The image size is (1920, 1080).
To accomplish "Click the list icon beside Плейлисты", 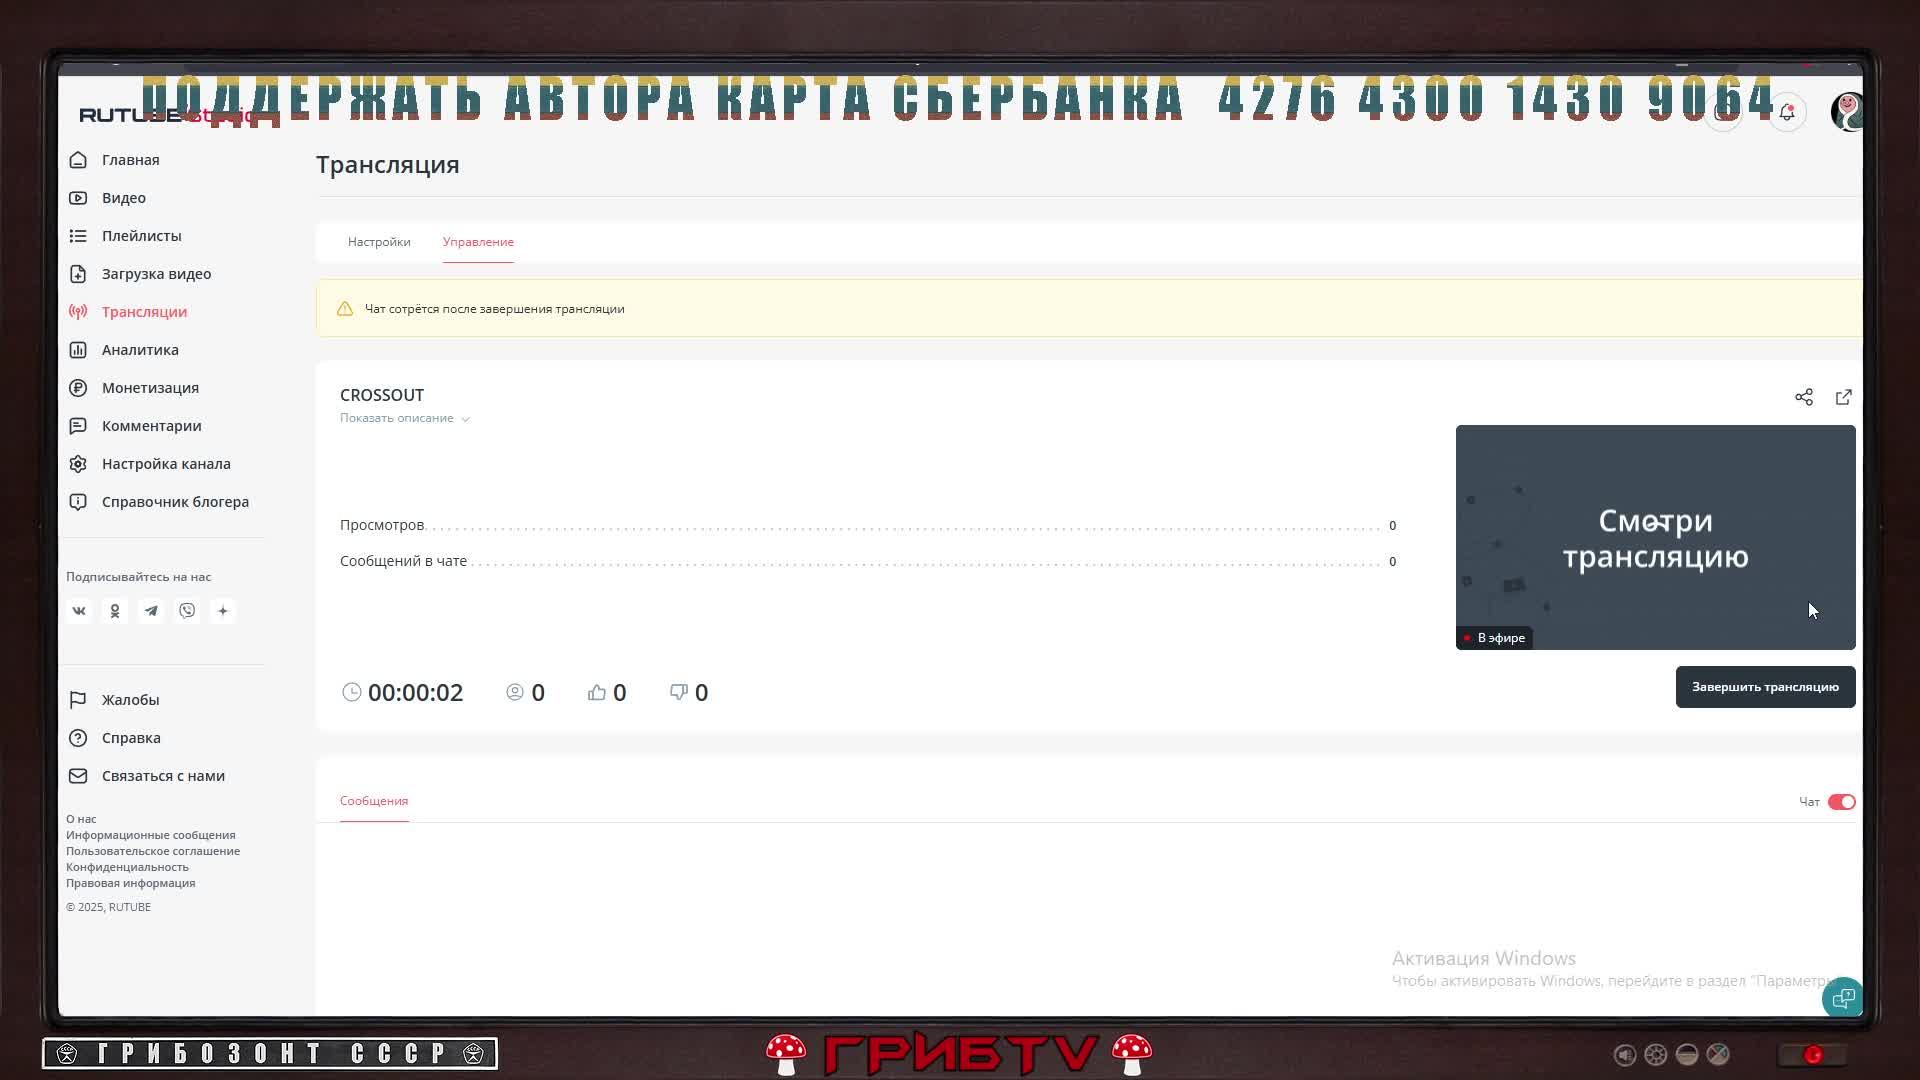I will [78, 236].
